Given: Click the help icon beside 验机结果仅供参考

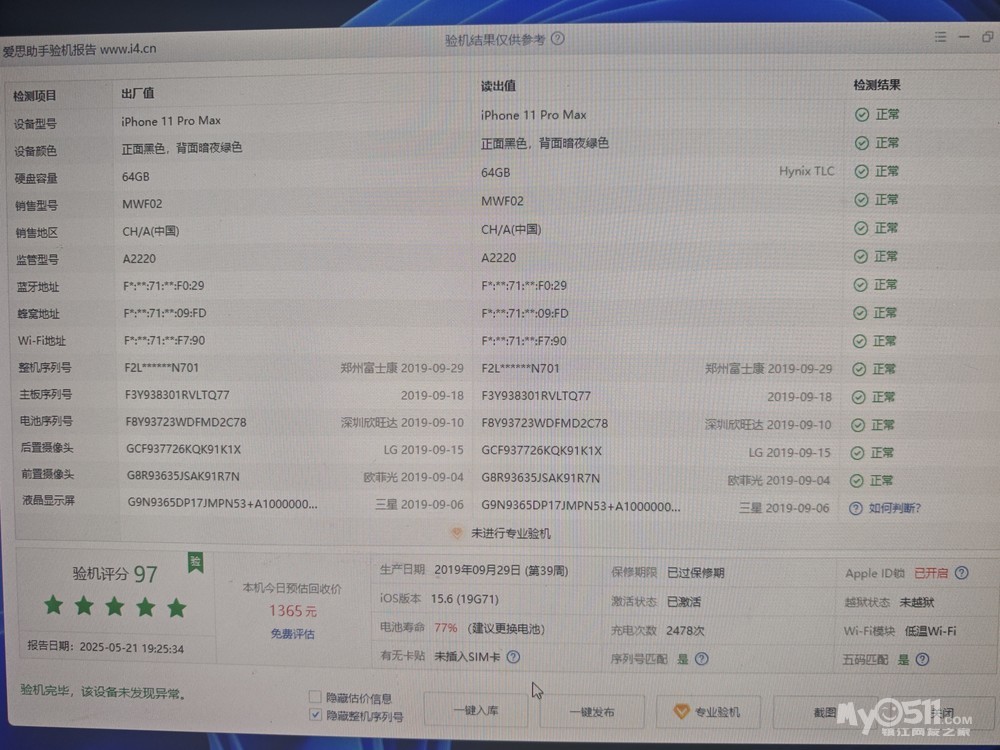Looking at the screenshot, I should (x=558, y=39).
